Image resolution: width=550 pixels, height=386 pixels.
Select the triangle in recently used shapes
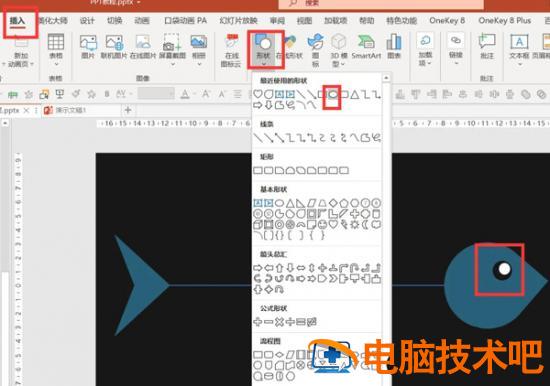point(355,94)
